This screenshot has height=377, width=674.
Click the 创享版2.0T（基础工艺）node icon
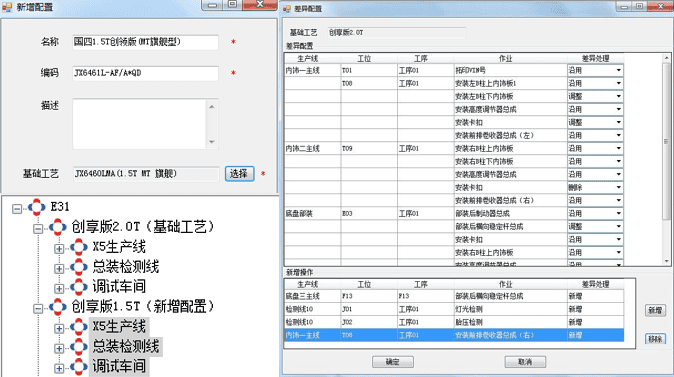coord(58,227)
